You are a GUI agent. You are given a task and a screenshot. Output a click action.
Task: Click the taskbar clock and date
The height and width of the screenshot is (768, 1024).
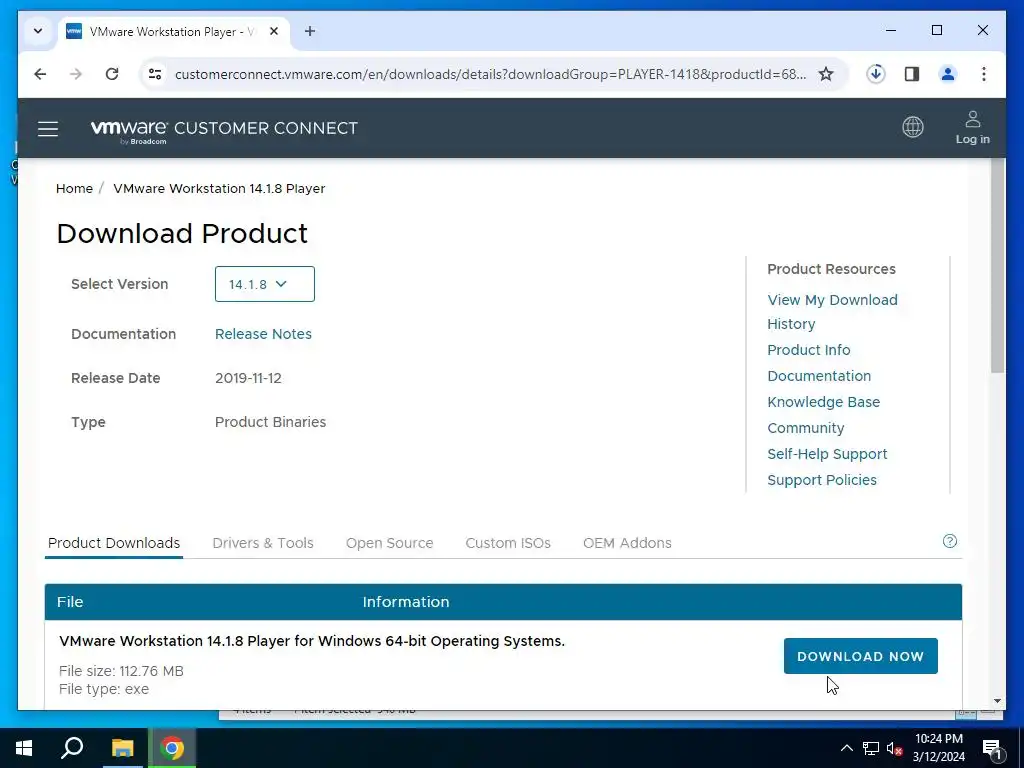coord(938,748)
